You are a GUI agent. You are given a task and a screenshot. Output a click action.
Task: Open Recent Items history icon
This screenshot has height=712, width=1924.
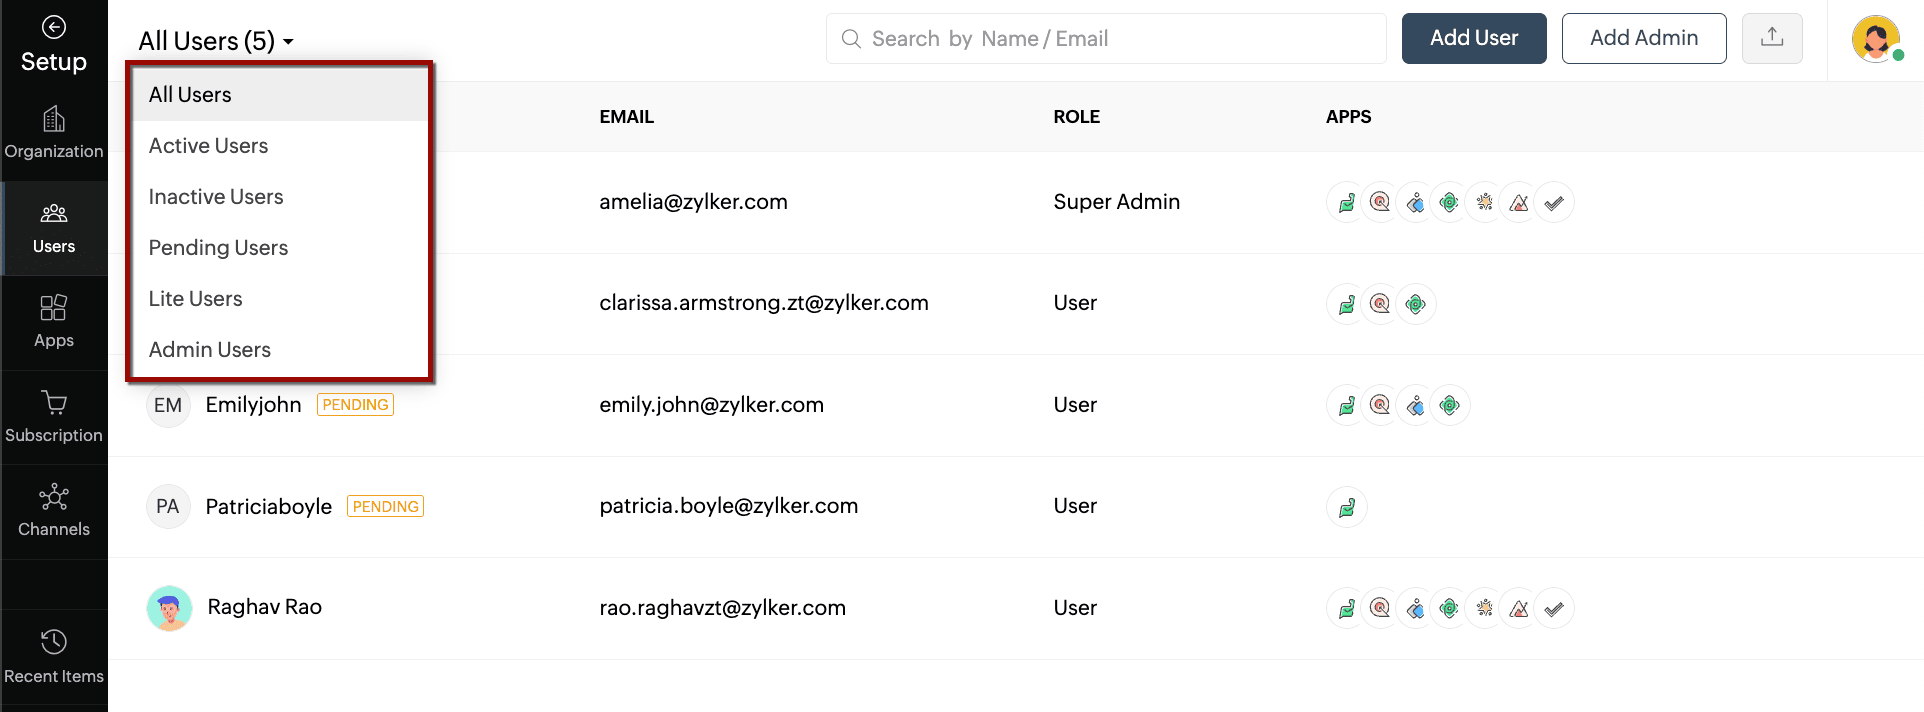coord(54,642)
